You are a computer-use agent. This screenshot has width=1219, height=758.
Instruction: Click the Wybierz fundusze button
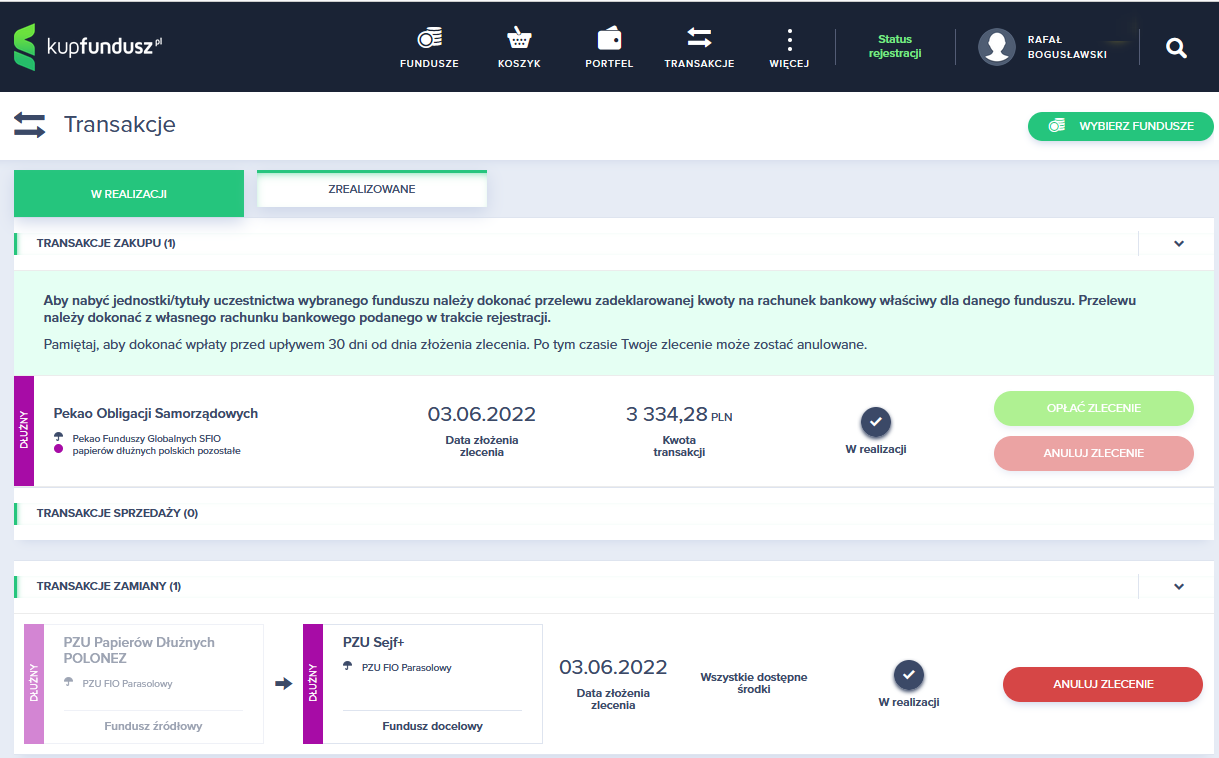coord(1120,126)
